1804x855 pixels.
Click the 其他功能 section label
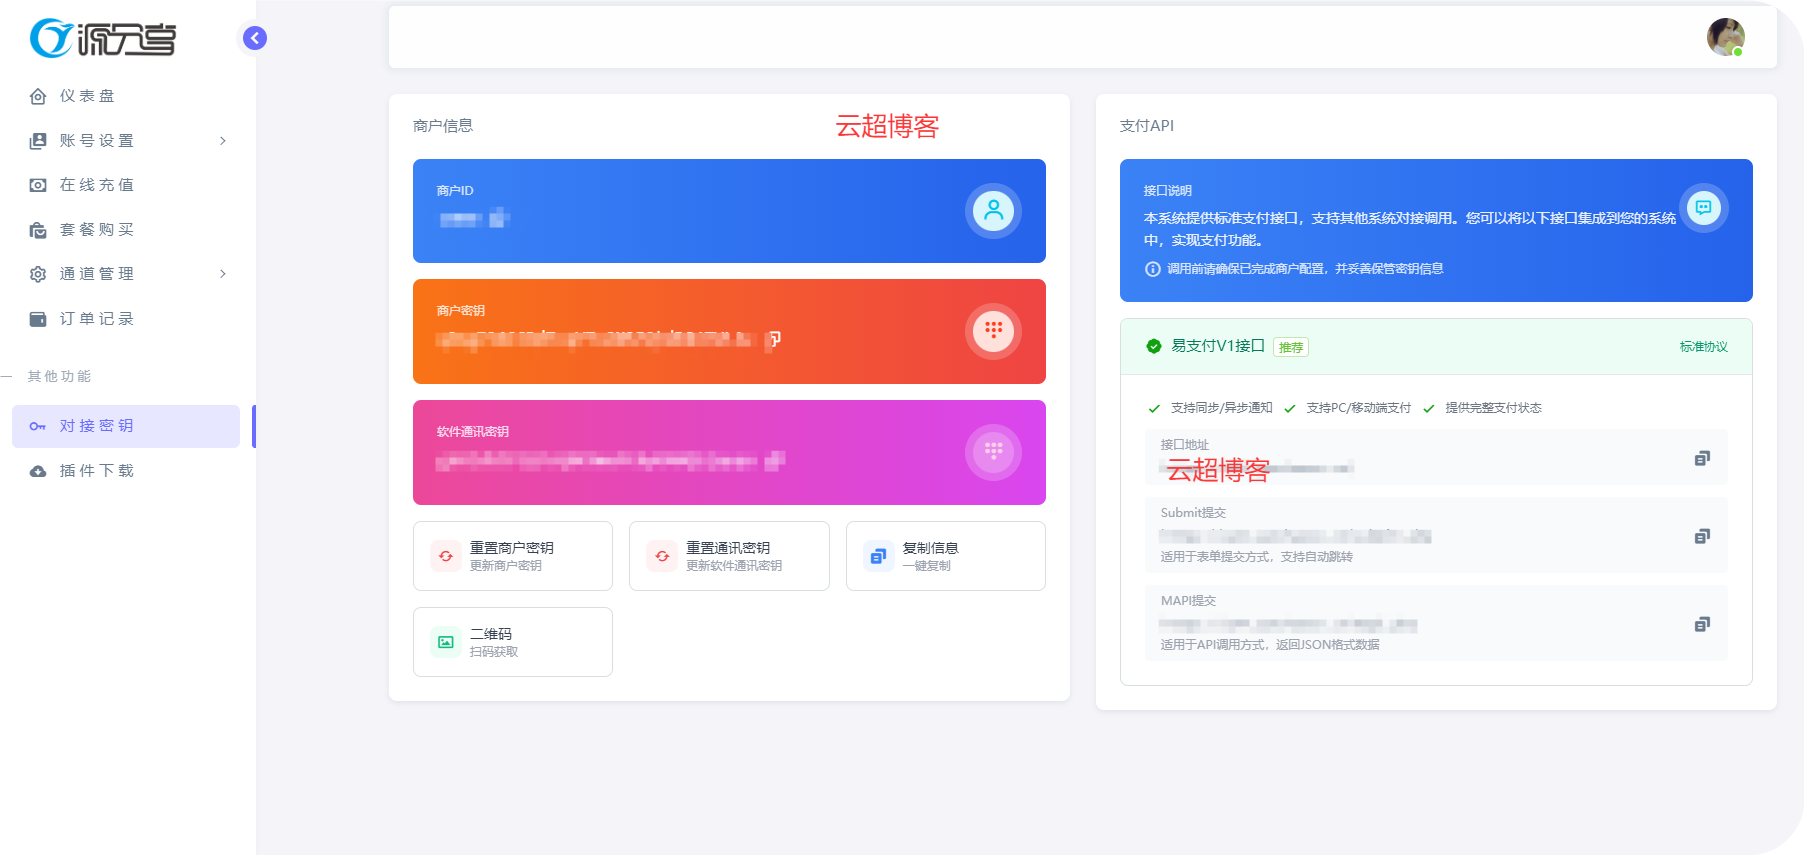[x=60, y=376]
